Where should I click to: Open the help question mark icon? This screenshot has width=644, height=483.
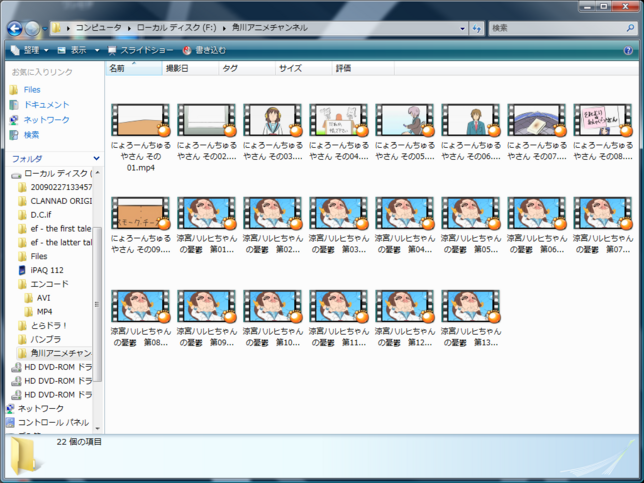point(628,51)
